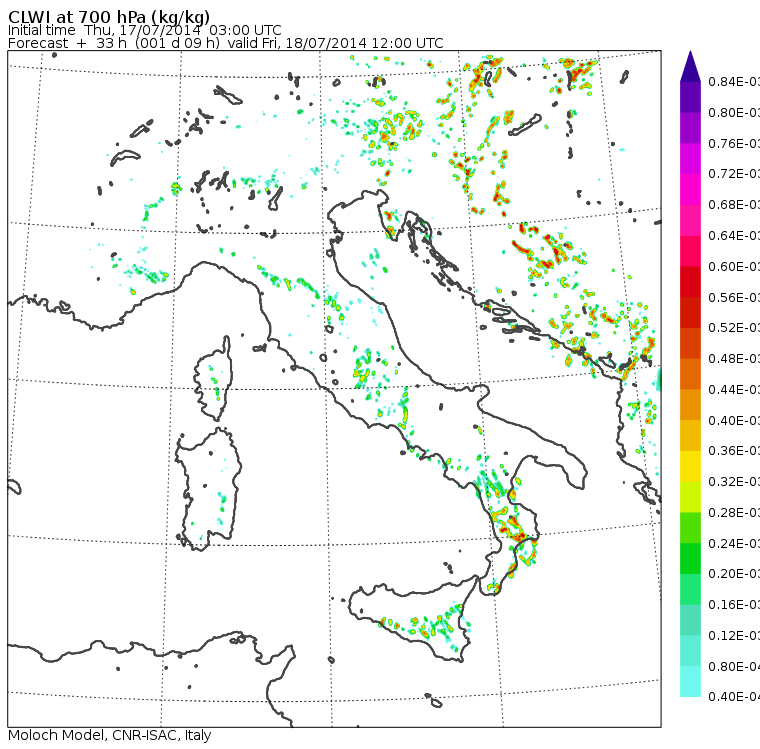The image size is (760, 749).
Task: Click the 0.24E-03 legend label
Action: point(734,543)
